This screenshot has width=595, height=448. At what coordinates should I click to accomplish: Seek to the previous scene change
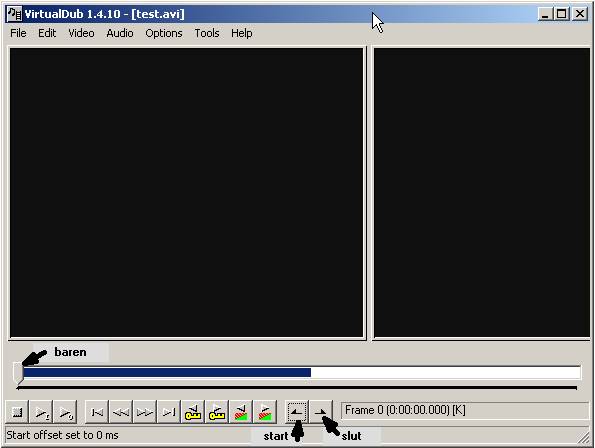[x=241, y=412]
